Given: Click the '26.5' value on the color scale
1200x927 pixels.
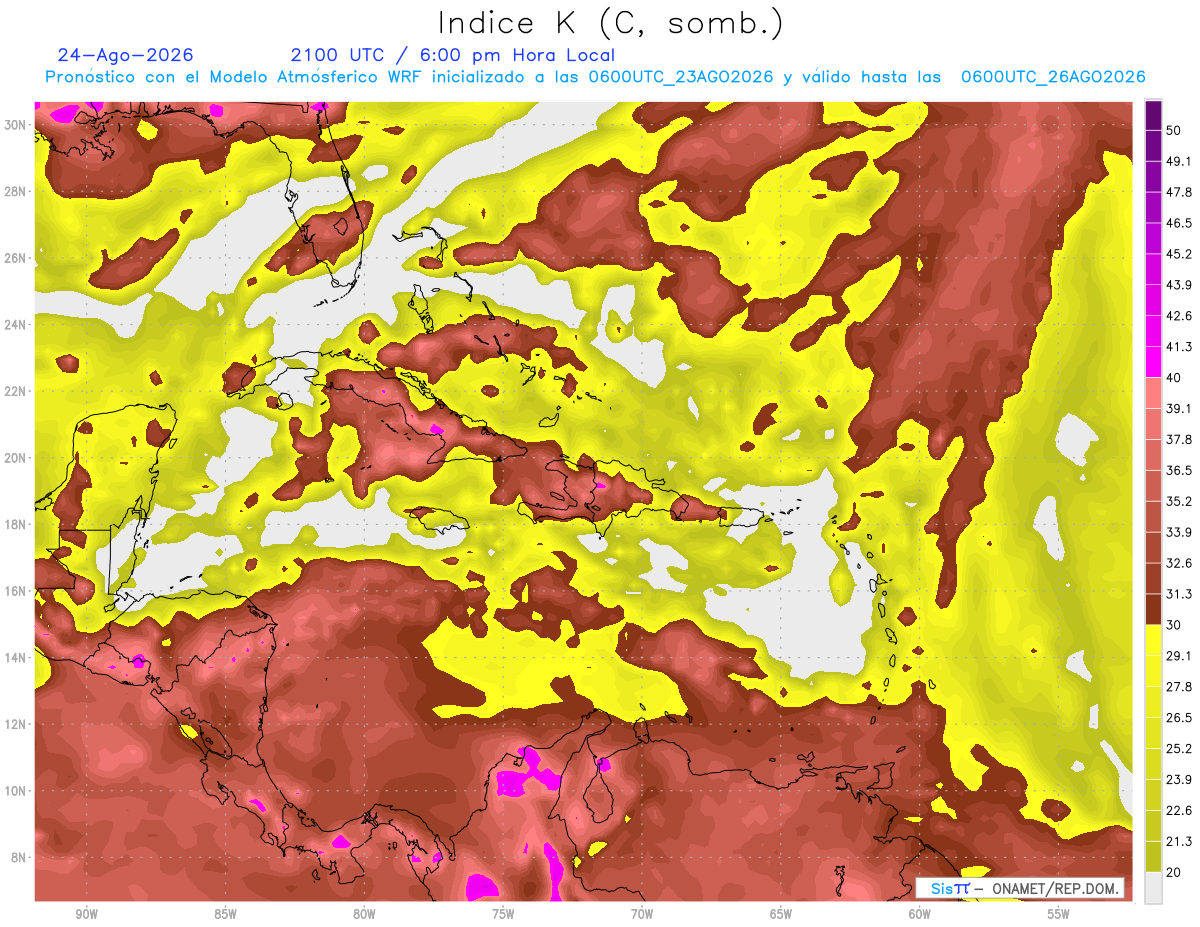Looking at the screenshot, I should [x=1180, y=718].
